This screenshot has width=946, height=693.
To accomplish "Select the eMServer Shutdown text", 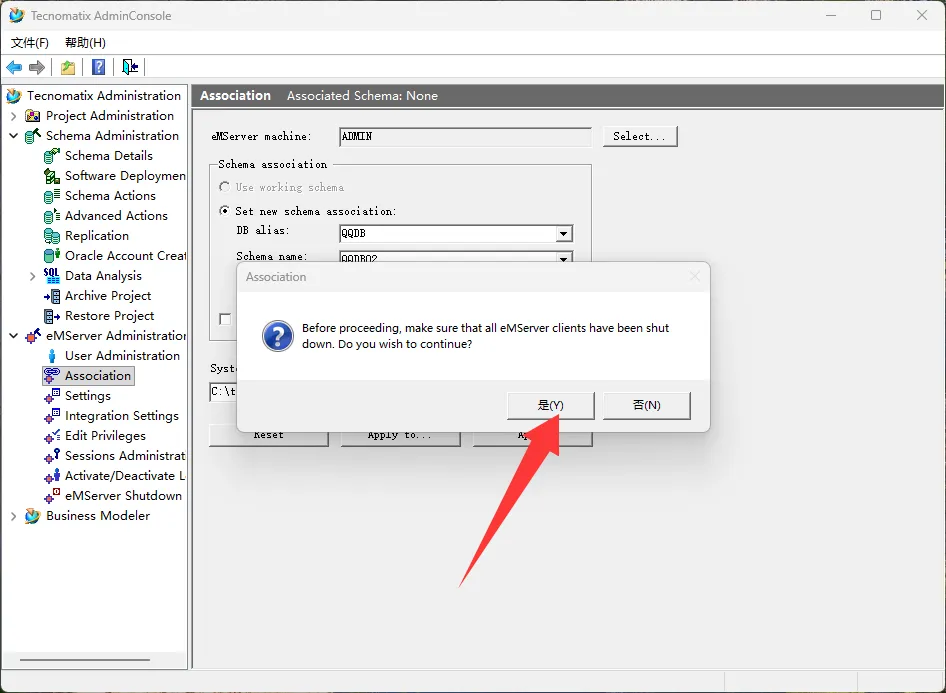I will point(123,496).
